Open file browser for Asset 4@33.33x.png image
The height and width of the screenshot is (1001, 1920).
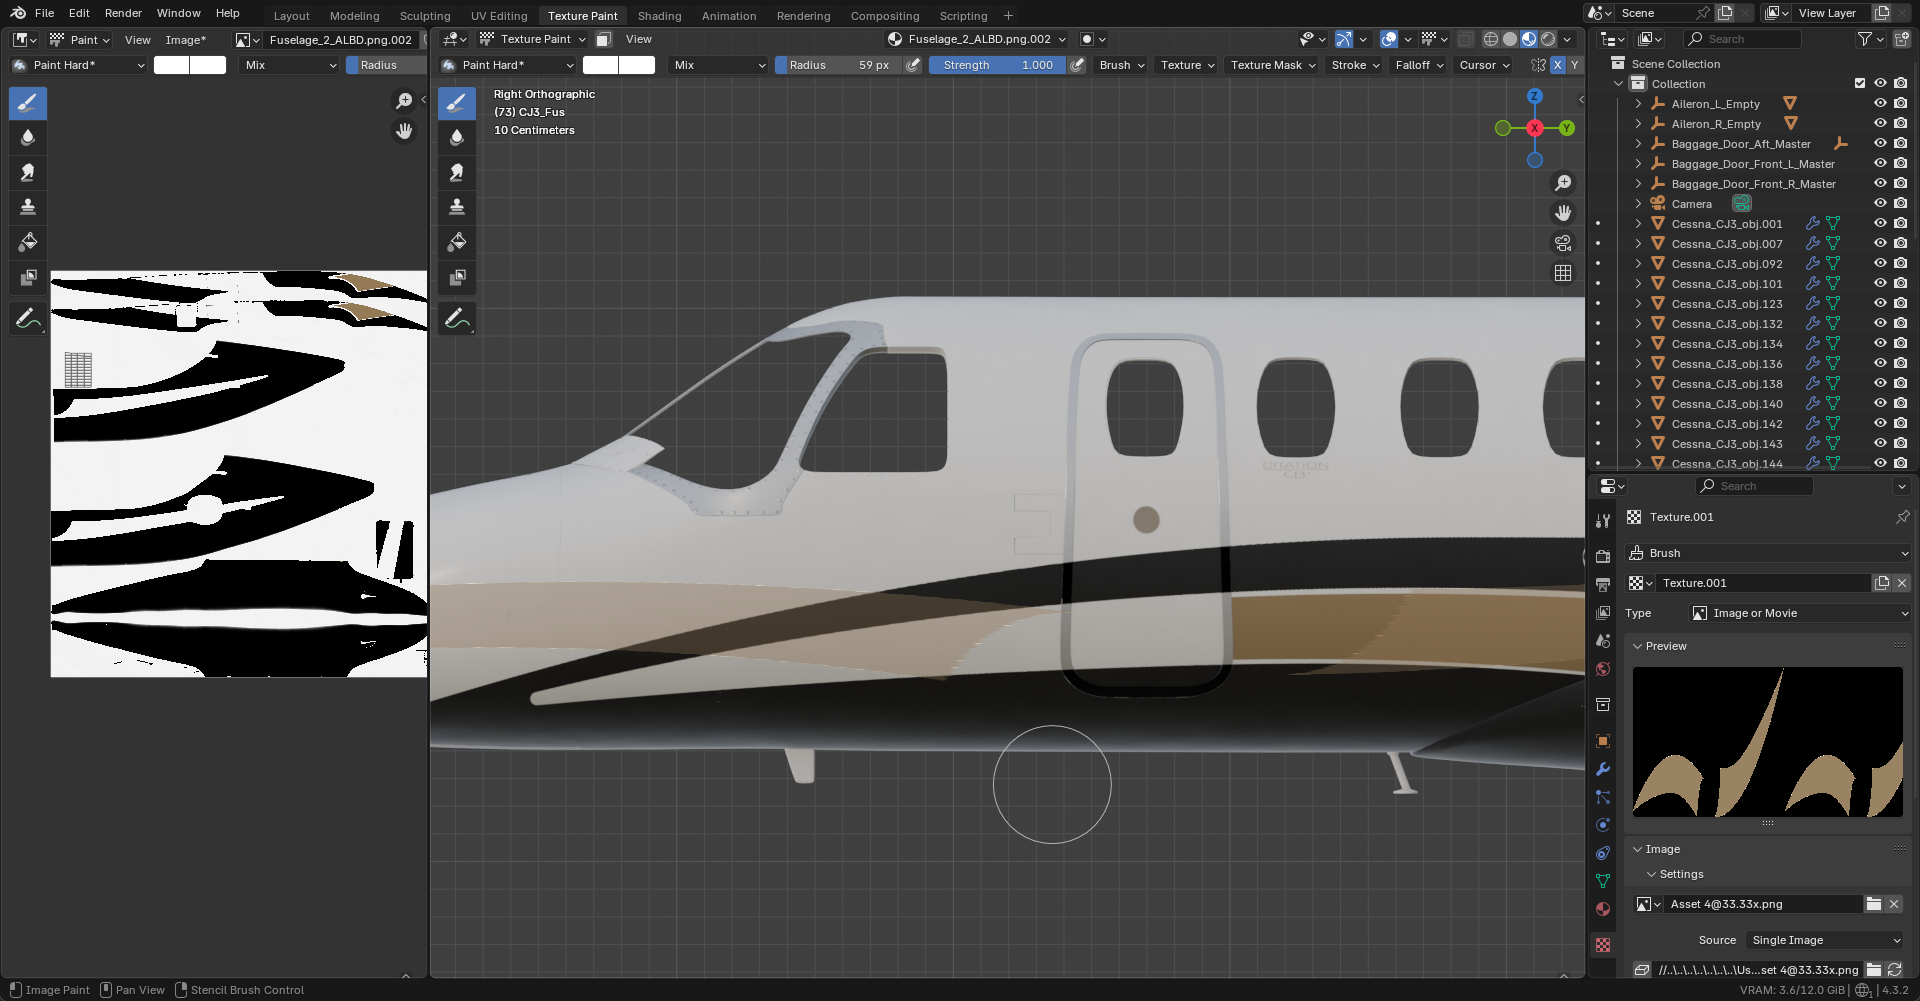[x=1874, y=904]
